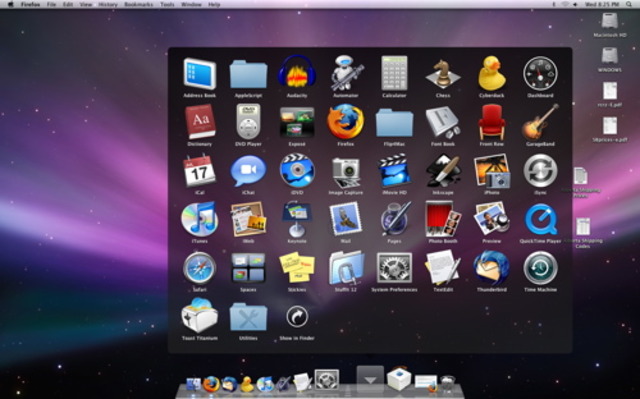The image size is (640, 399).
Task: Open the Apple menu
Action: pos(11,4)
